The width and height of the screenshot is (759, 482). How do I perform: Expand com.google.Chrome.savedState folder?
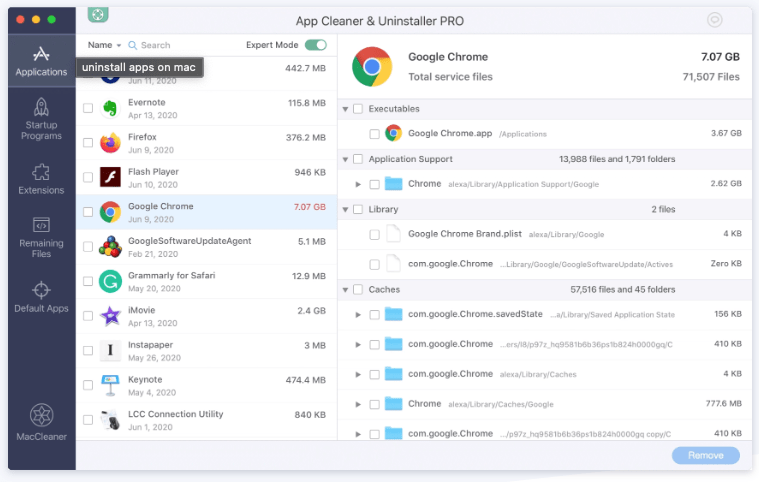[x=358, y=315]
